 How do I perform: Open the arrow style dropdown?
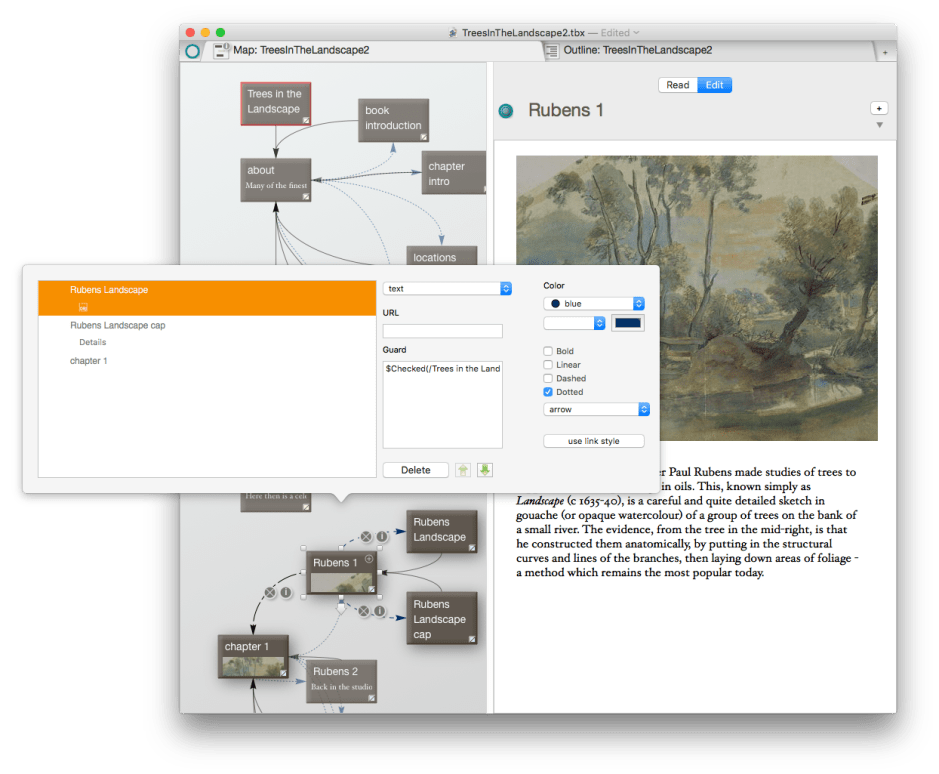tap(597, 409)
